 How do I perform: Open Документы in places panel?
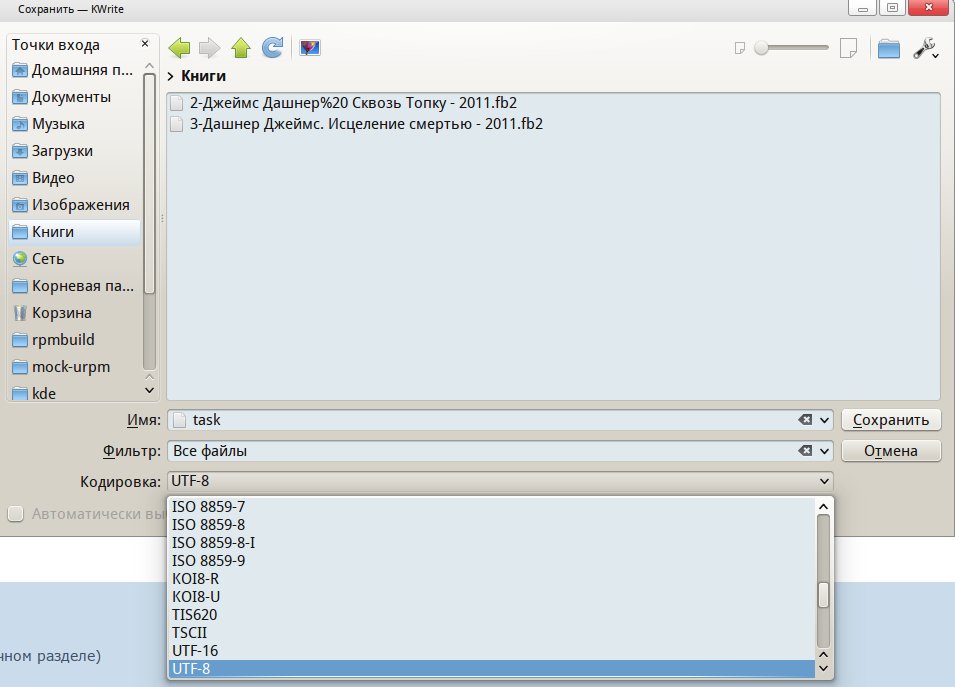73,97
